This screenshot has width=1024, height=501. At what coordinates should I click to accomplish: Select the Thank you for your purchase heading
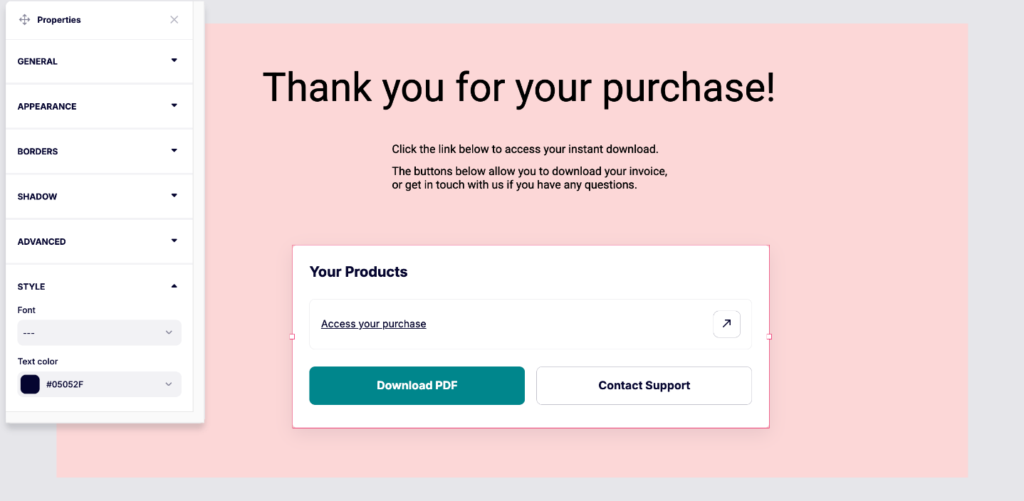point(518,88)
